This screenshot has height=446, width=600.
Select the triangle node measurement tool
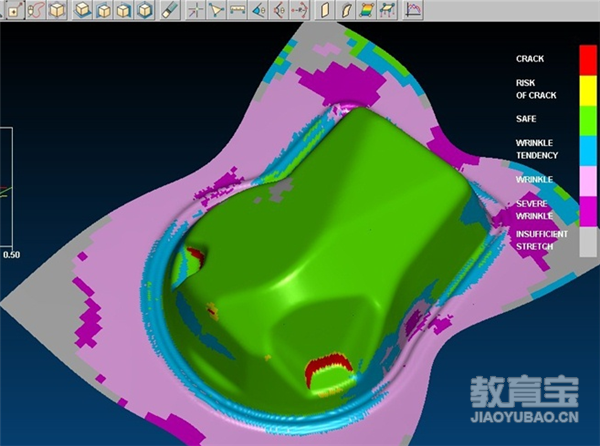click(217, 10)
